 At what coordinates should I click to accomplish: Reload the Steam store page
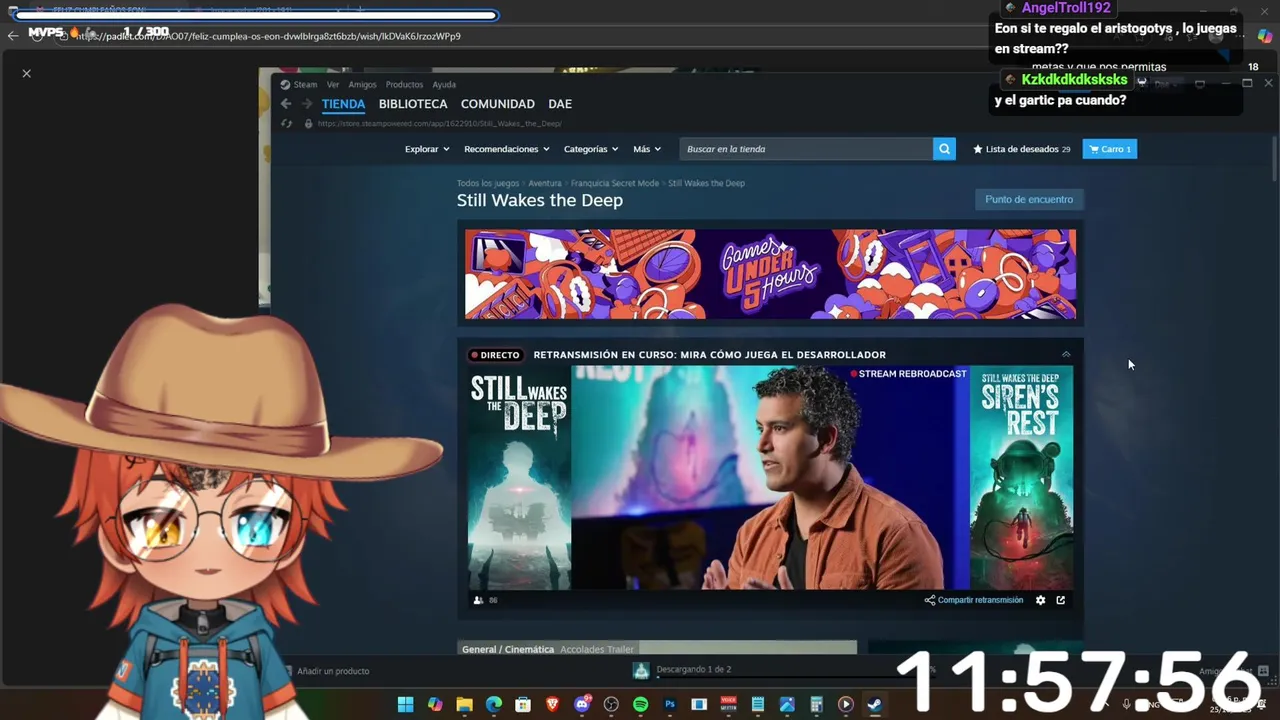tap(286, 124)
